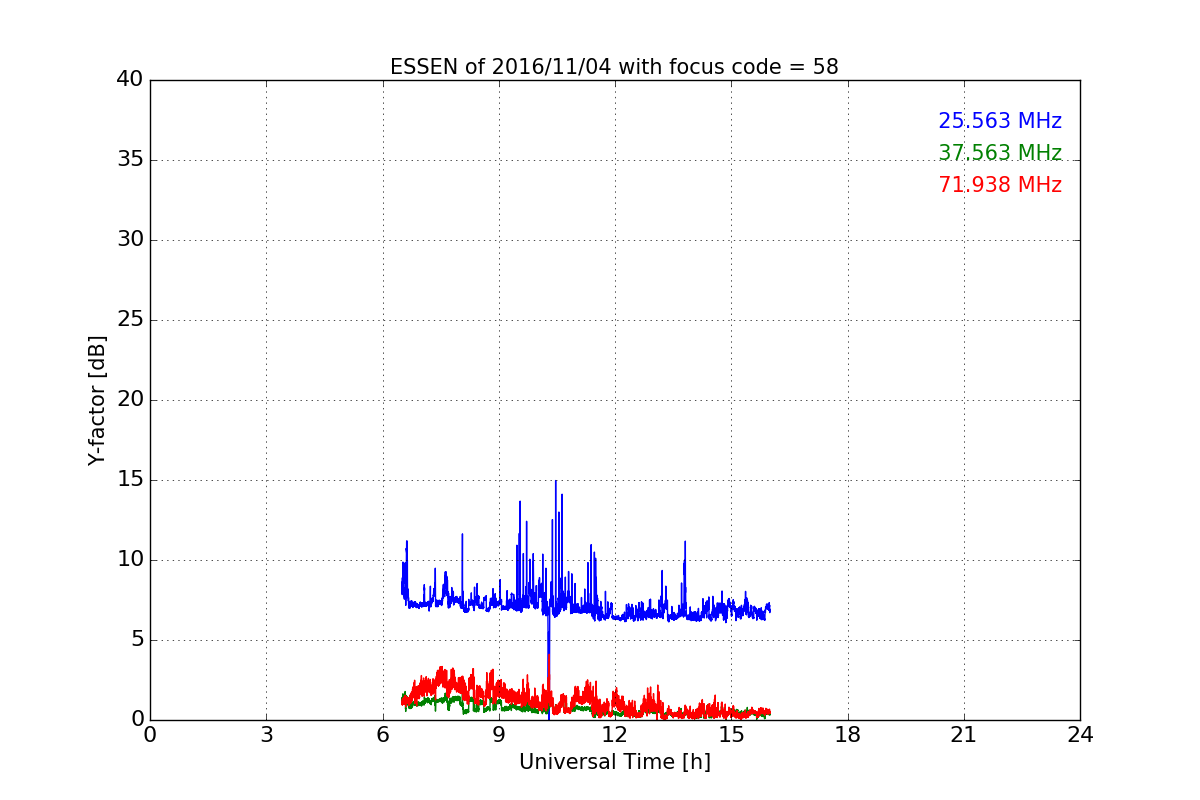Click the 'Y-factor [dB]' axis label
Screen dimensions: 1200x800
(x=97, y=400)
